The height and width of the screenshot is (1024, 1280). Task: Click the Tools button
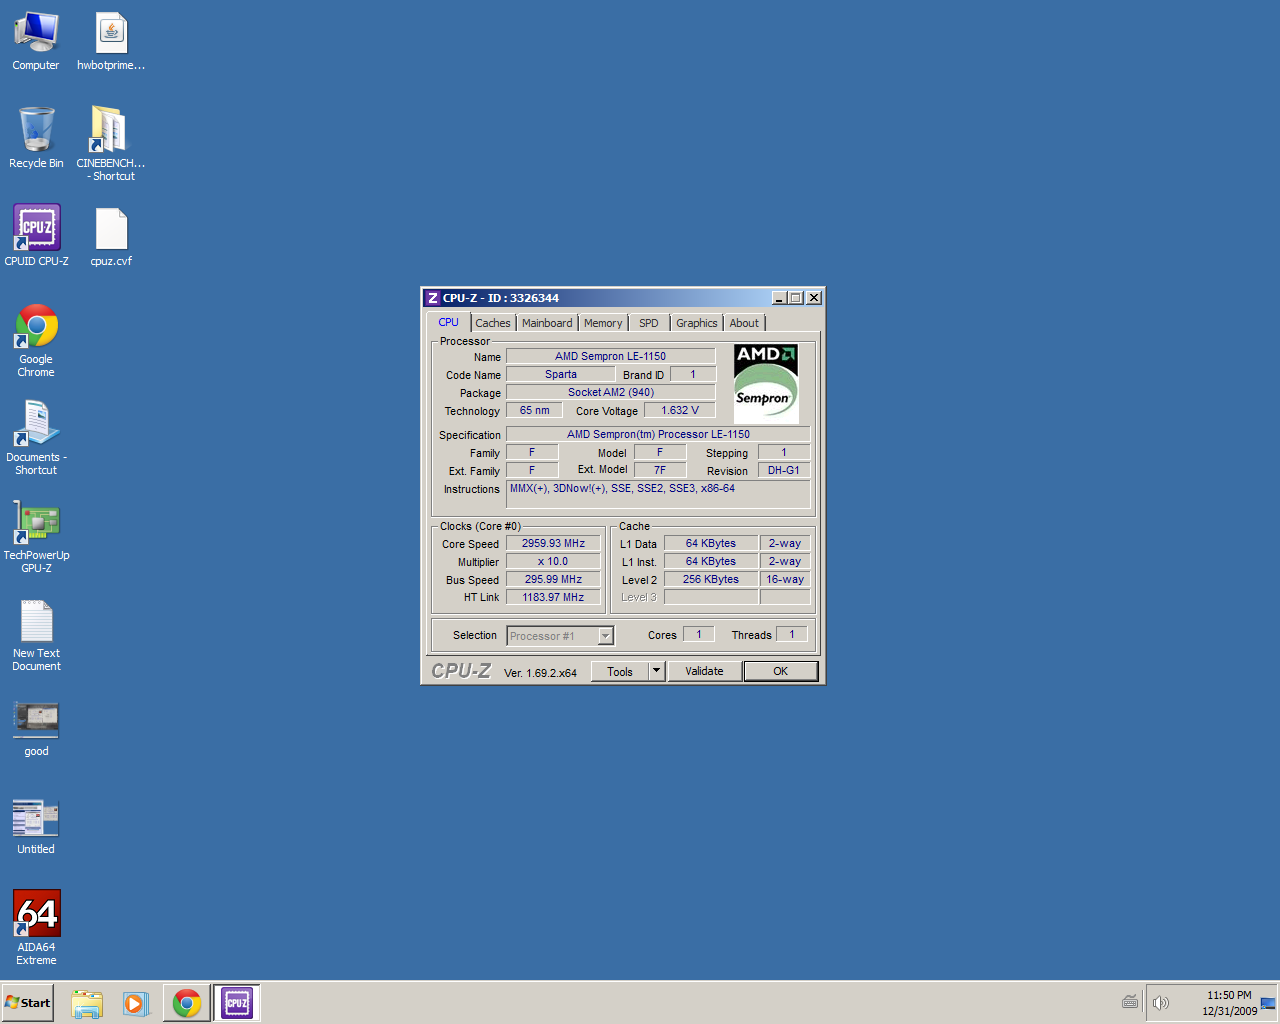tap(620, 671)
